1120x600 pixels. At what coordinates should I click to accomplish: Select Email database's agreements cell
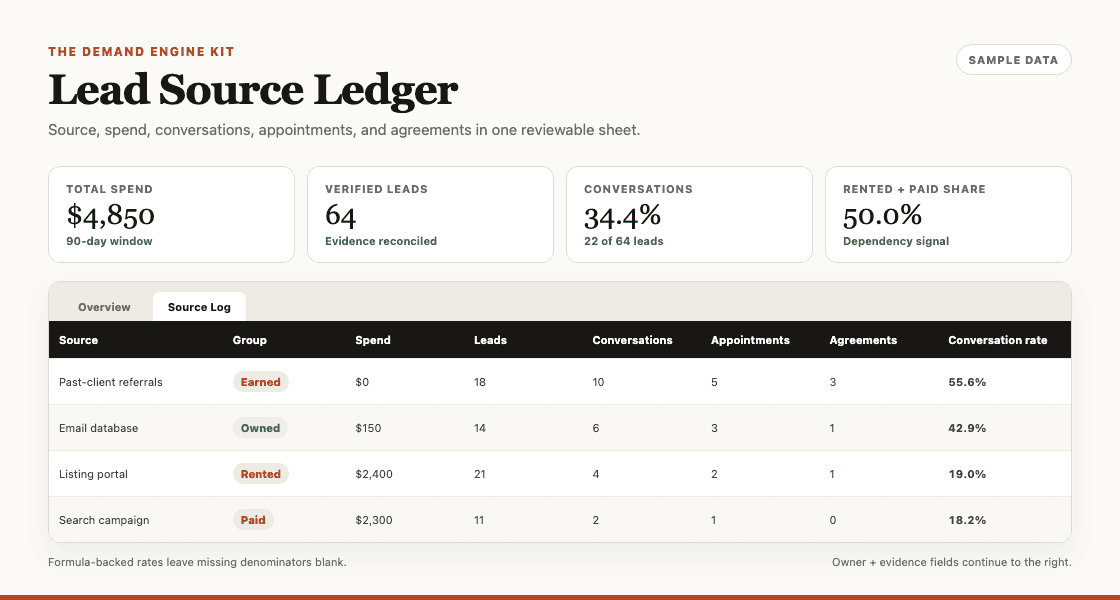[x=832, y=428]
